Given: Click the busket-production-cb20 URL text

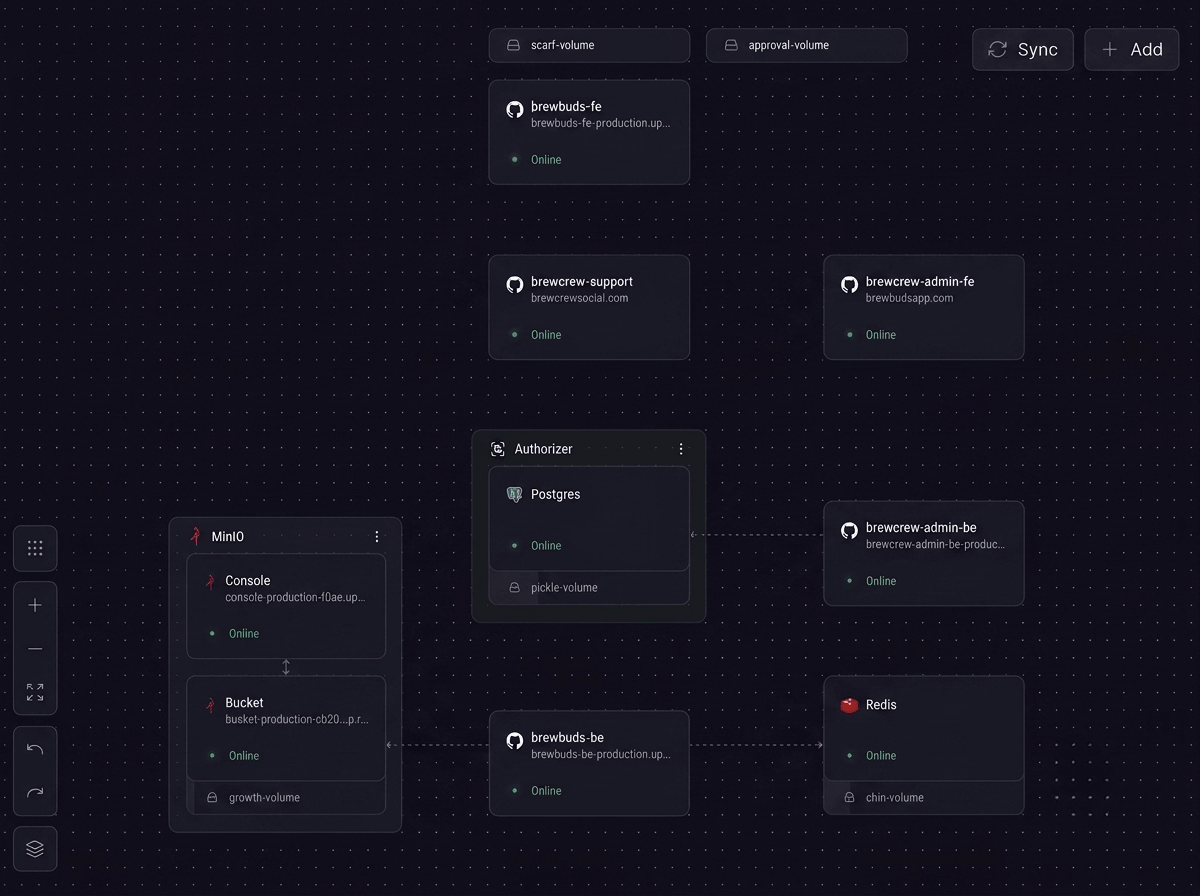Looking at the screenshot, I should [297, 719].
